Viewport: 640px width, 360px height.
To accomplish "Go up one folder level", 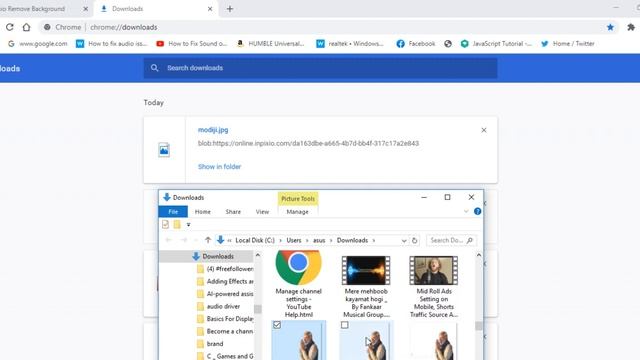I will (x=208, y=240).
